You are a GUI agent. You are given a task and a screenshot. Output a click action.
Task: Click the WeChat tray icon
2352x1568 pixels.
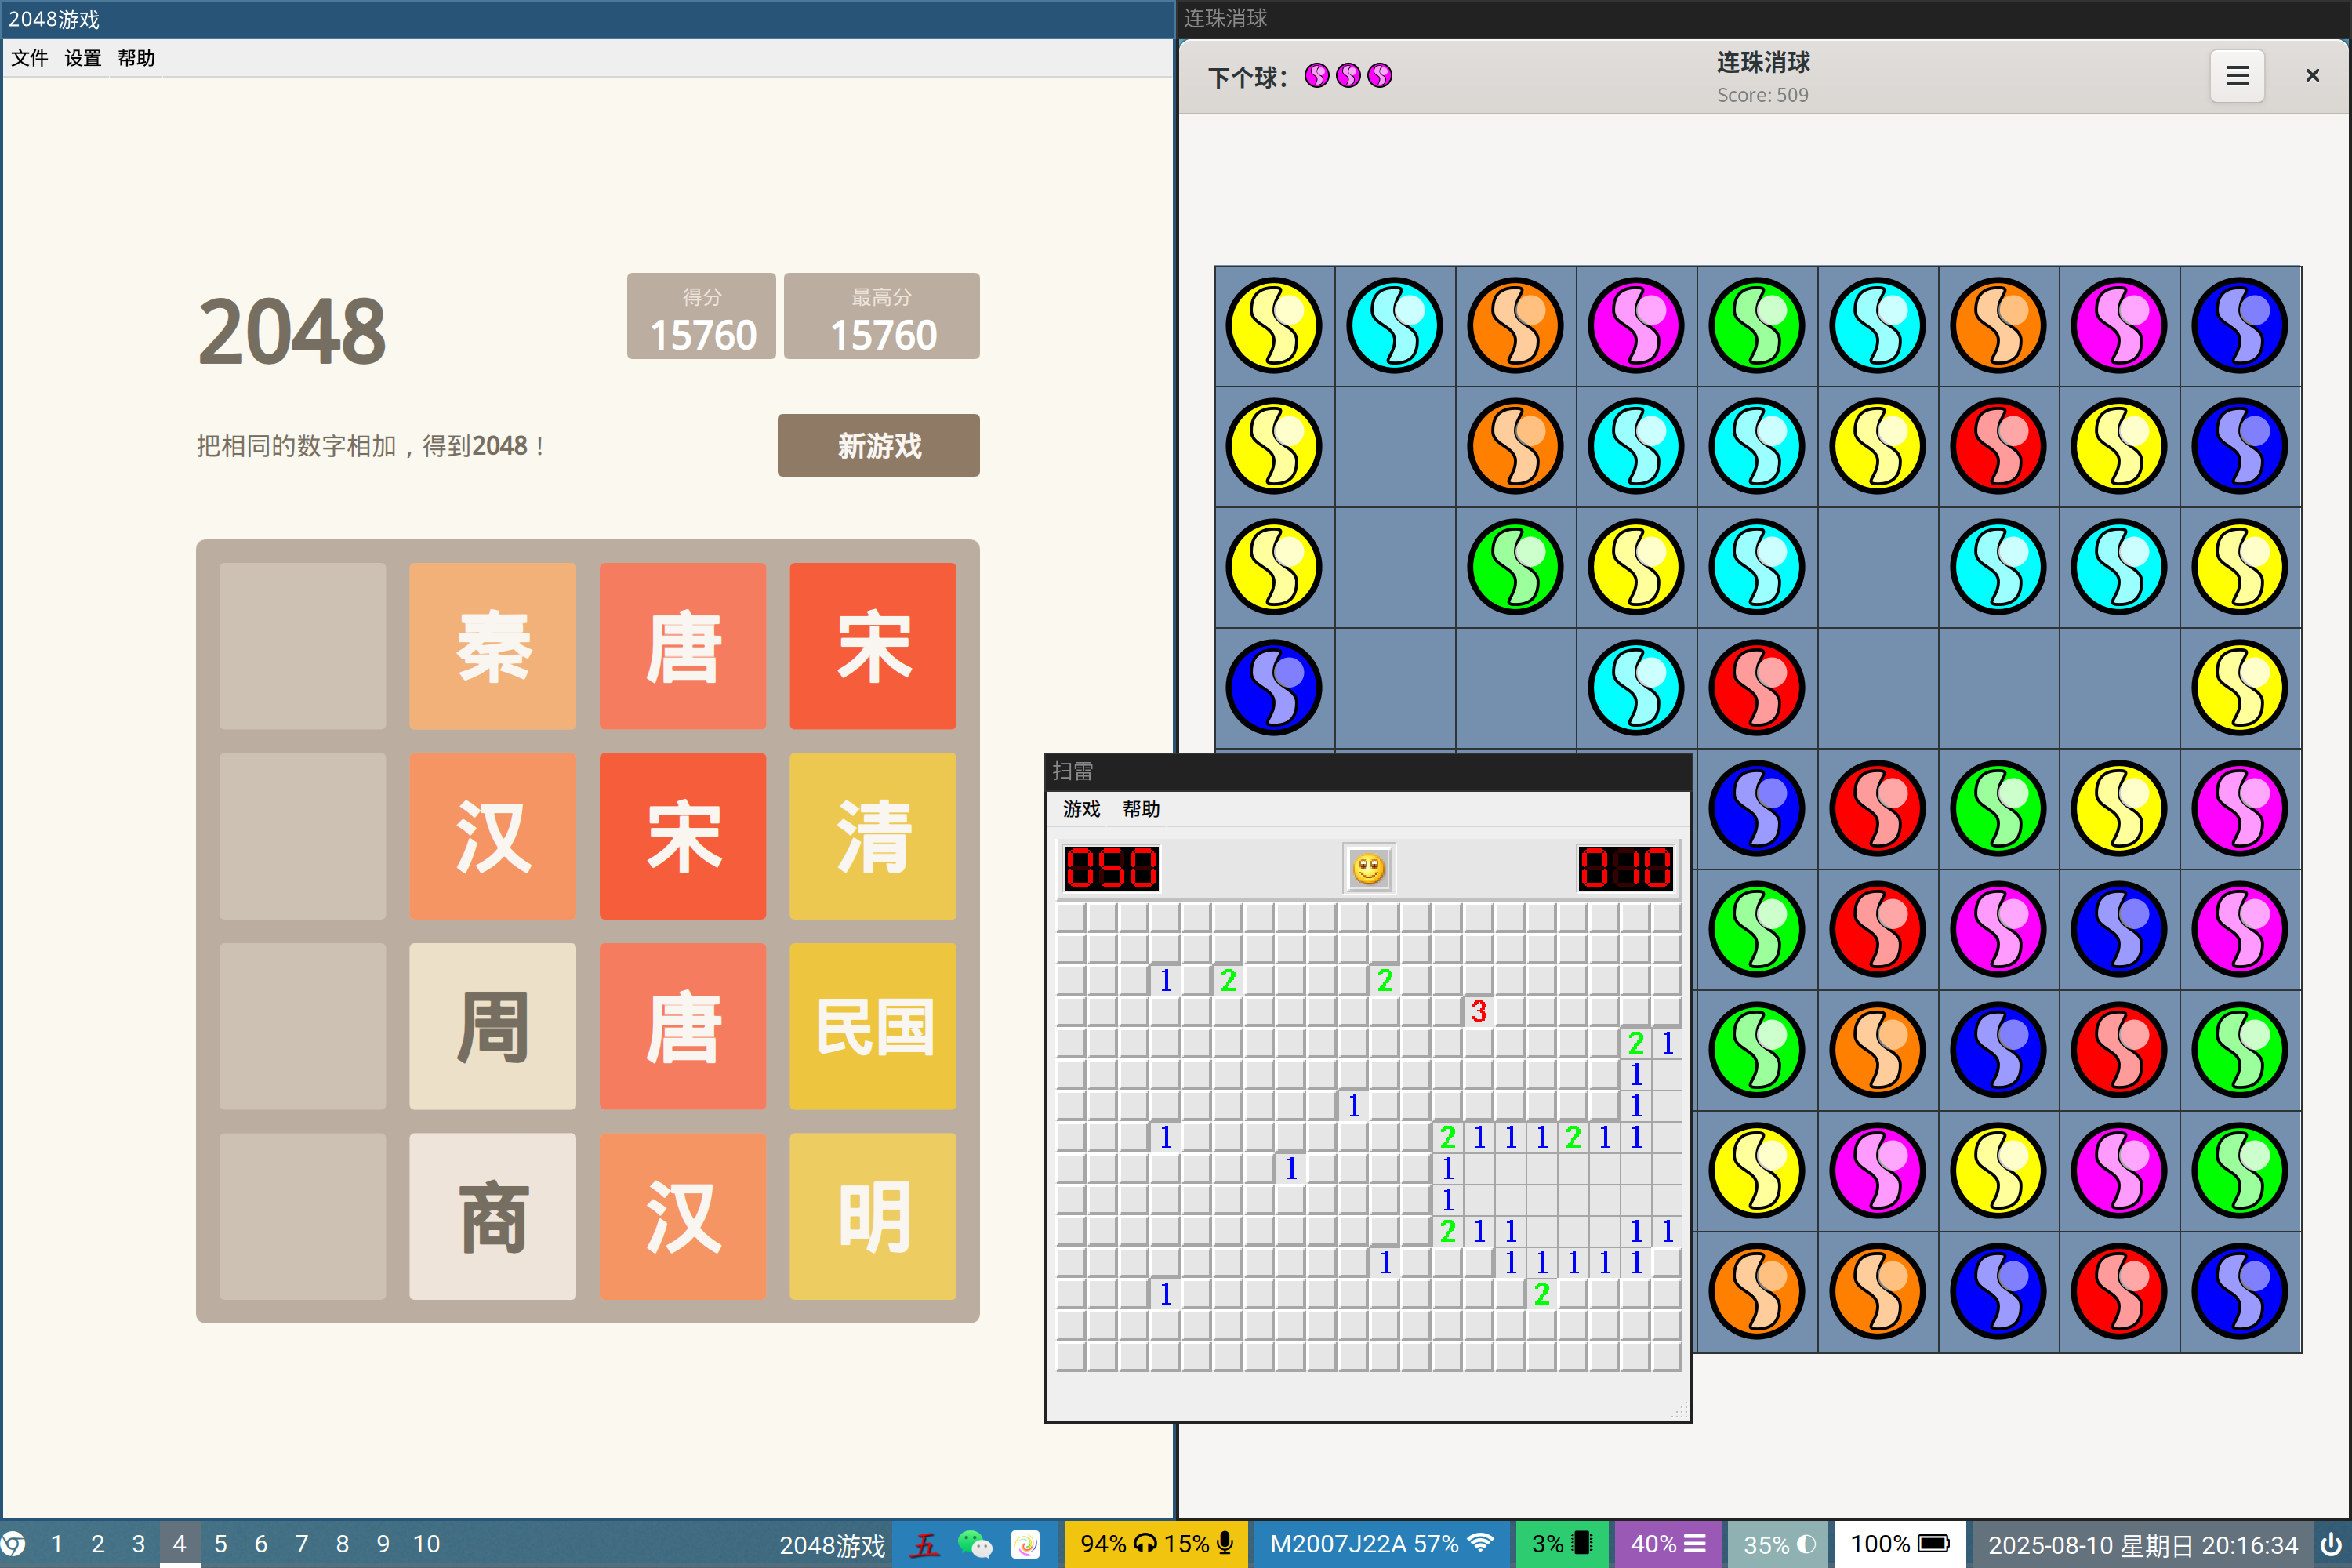(975, 1544)
